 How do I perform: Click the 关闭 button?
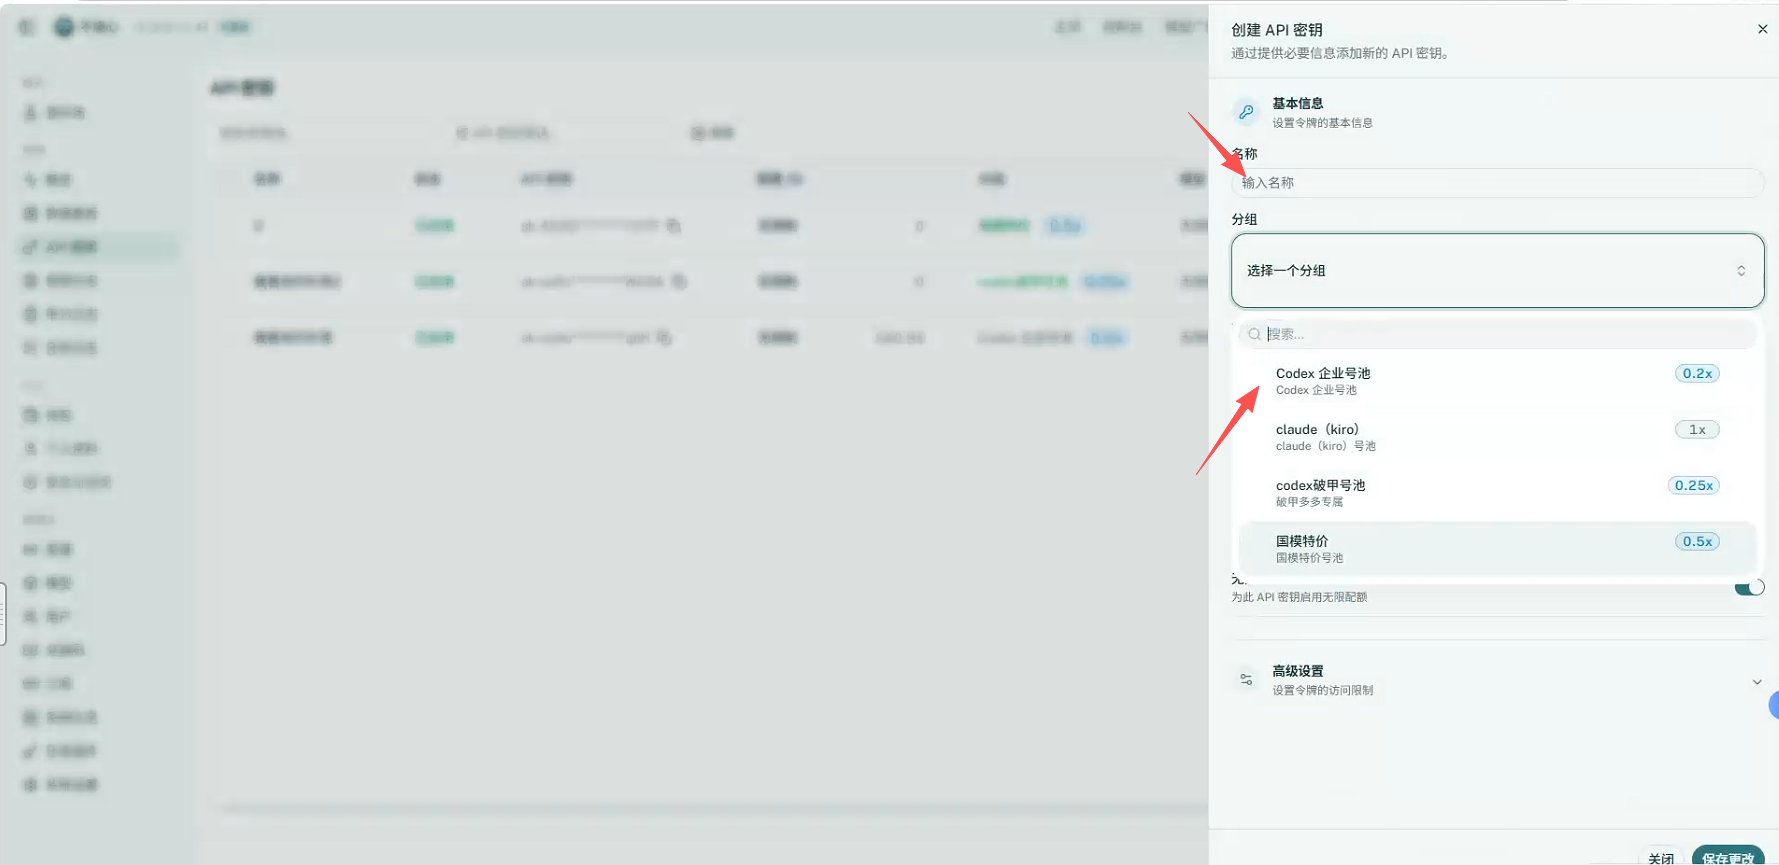(1661, 858)
